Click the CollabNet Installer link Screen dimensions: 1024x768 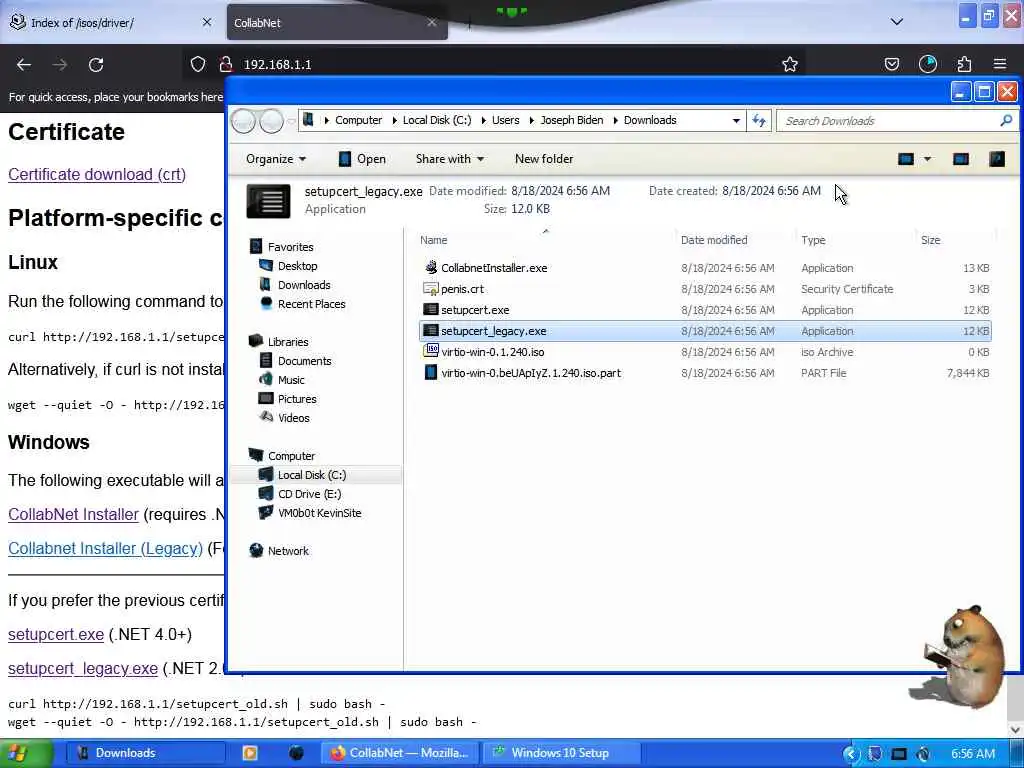pyautogui.click(x=73, y=514)
